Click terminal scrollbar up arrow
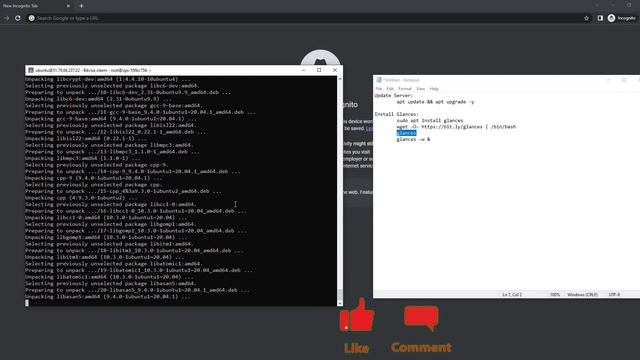The height and width of the screenshot is (360, 640). [340, 78]
